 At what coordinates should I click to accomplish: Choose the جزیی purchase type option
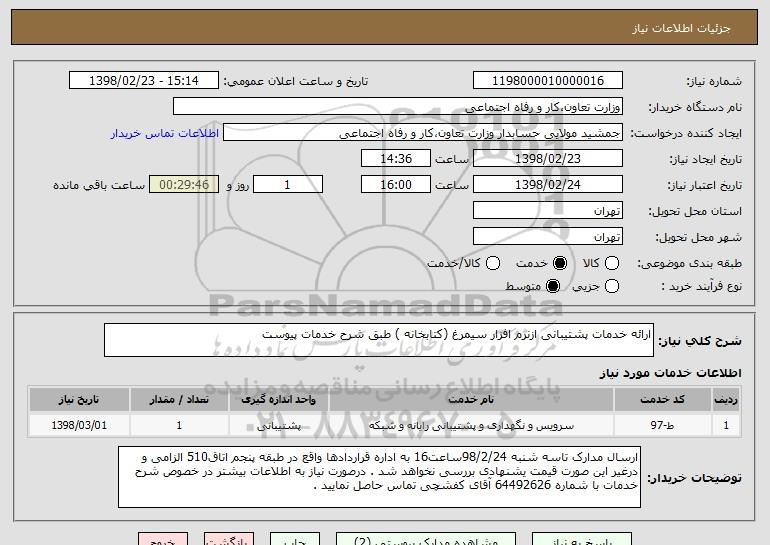(x=612, y=286)
